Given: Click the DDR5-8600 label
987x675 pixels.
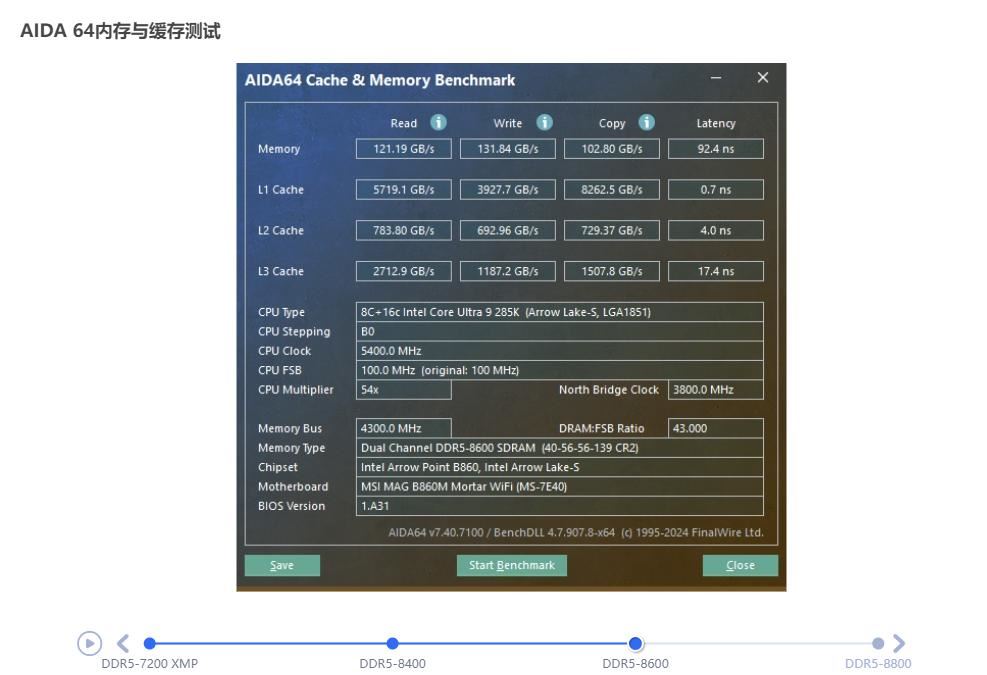Looking at the screenshot, I should point(636,664).
